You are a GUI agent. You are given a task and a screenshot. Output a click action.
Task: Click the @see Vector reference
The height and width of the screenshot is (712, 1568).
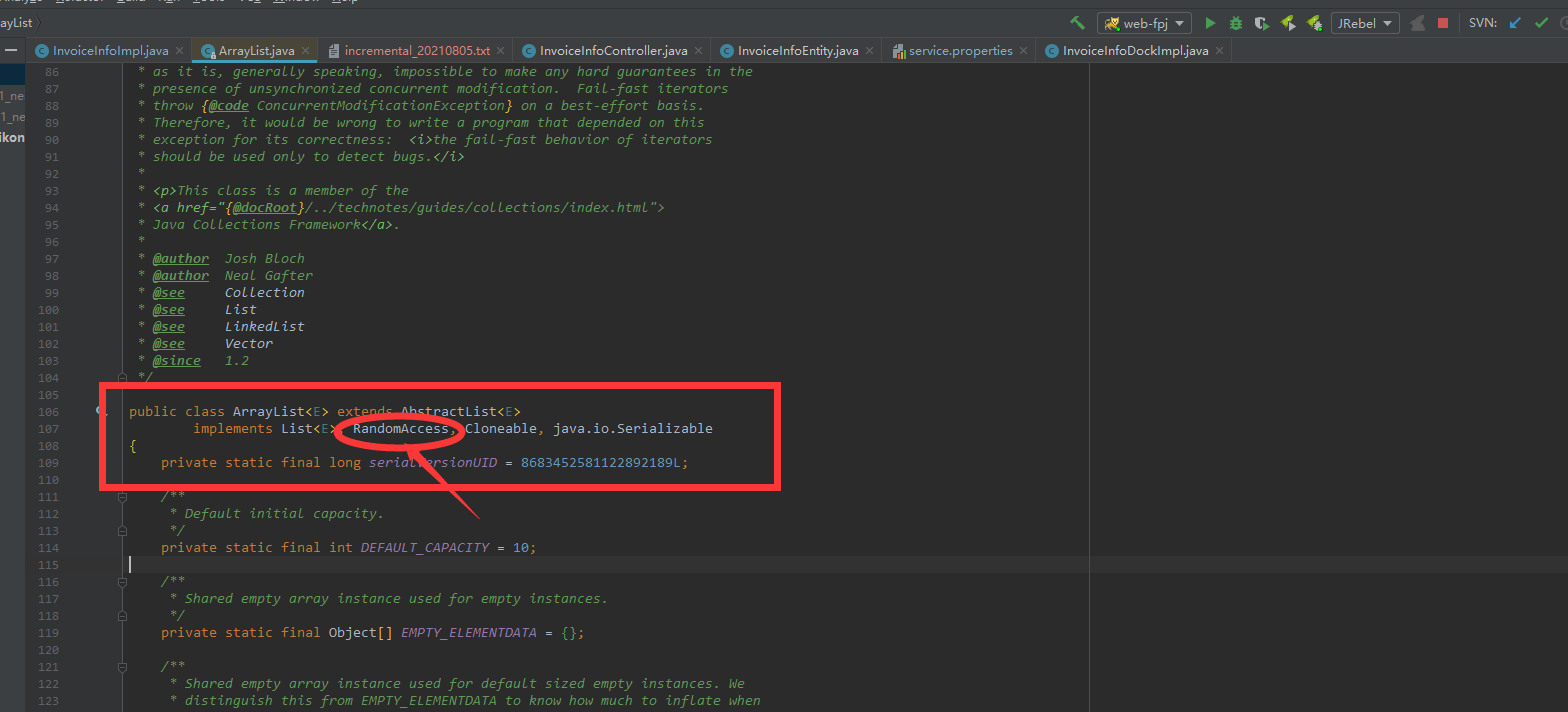(x=249, y=343)
